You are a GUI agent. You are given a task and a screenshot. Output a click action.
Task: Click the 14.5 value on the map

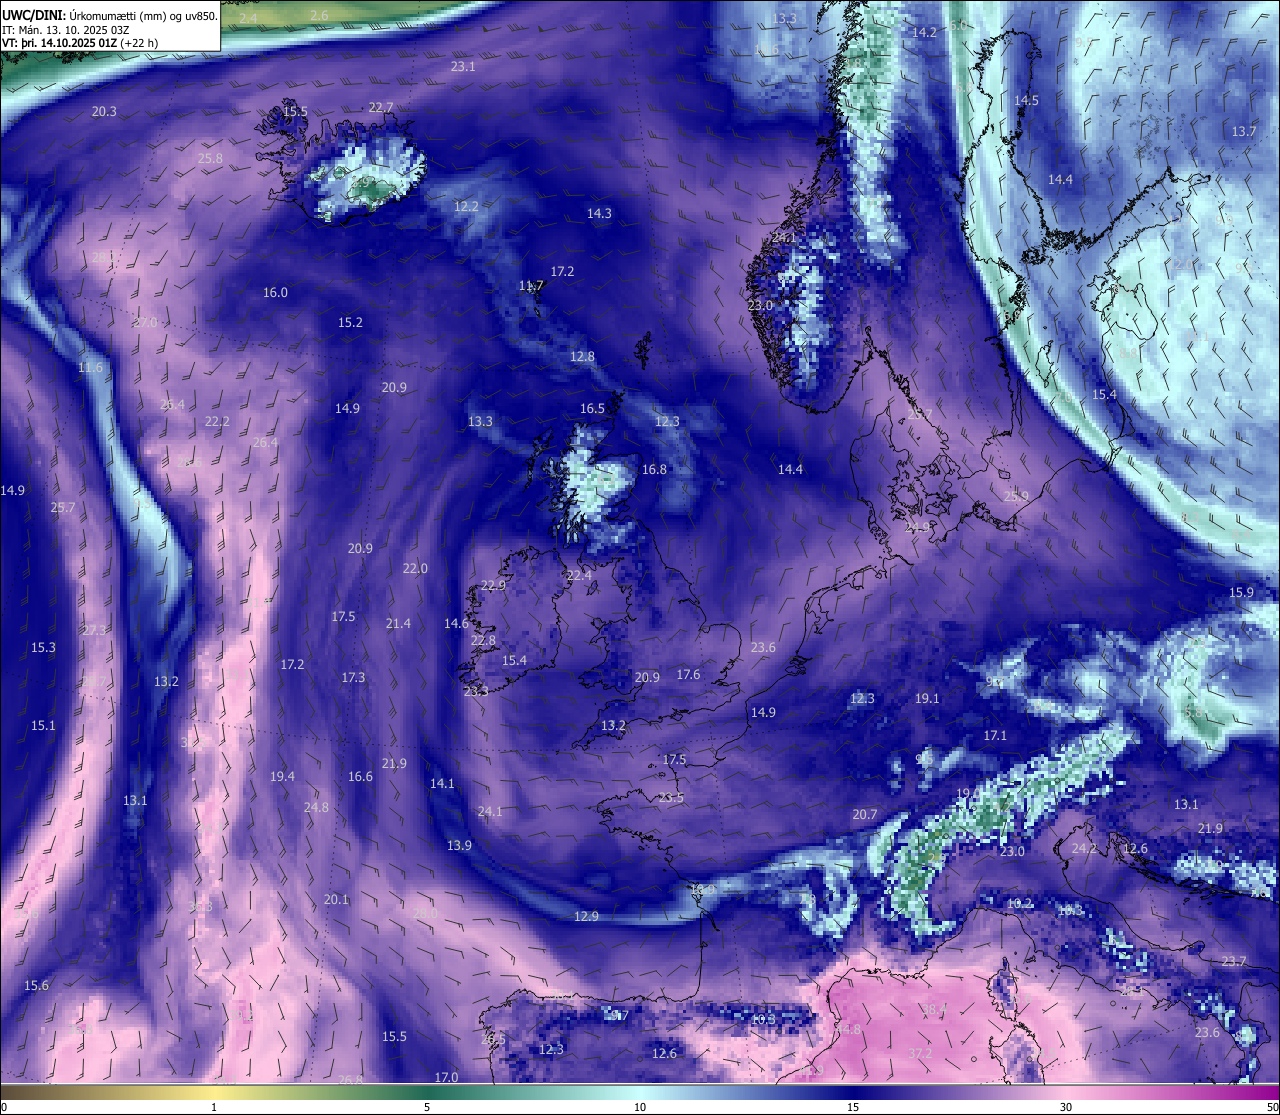[1027, 100]
